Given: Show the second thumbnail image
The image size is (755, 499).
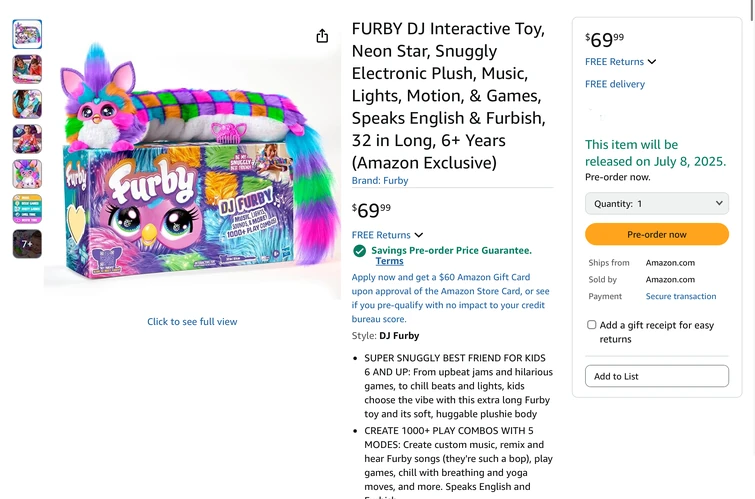Looking at the screenshot, I should 27,69.
